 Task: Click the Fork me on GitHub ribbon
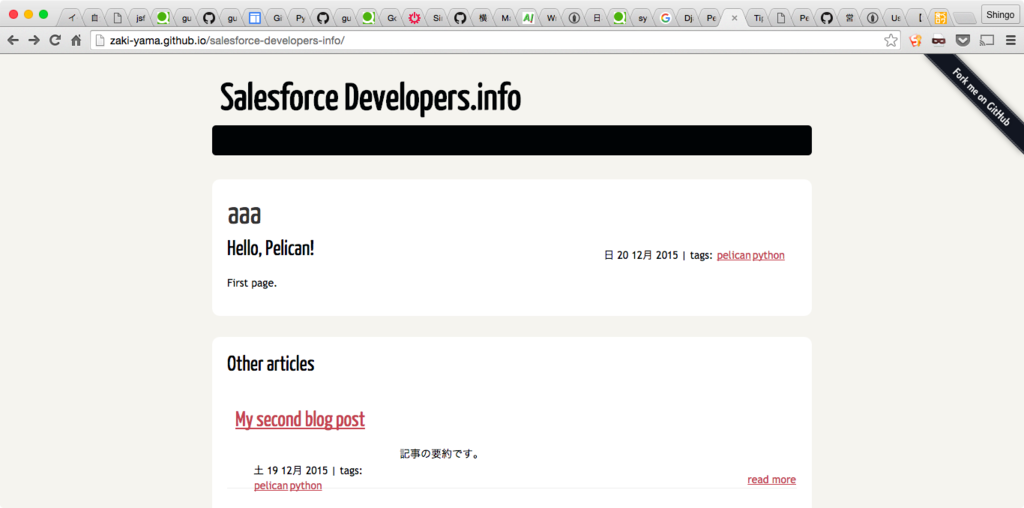point(981,97)
